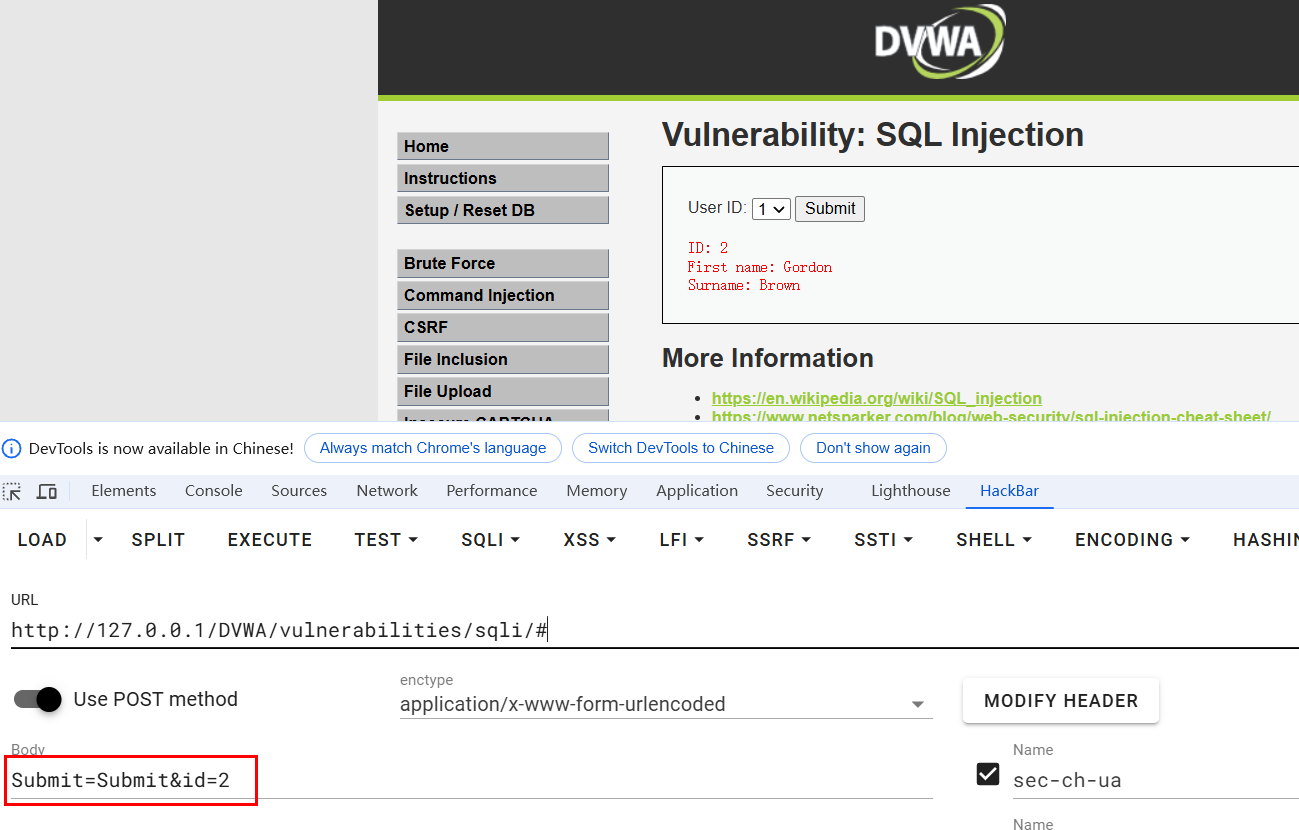Toggle the Use POST method switch
This screenshot has width=1299, height=830.
[x=38, y=699]
